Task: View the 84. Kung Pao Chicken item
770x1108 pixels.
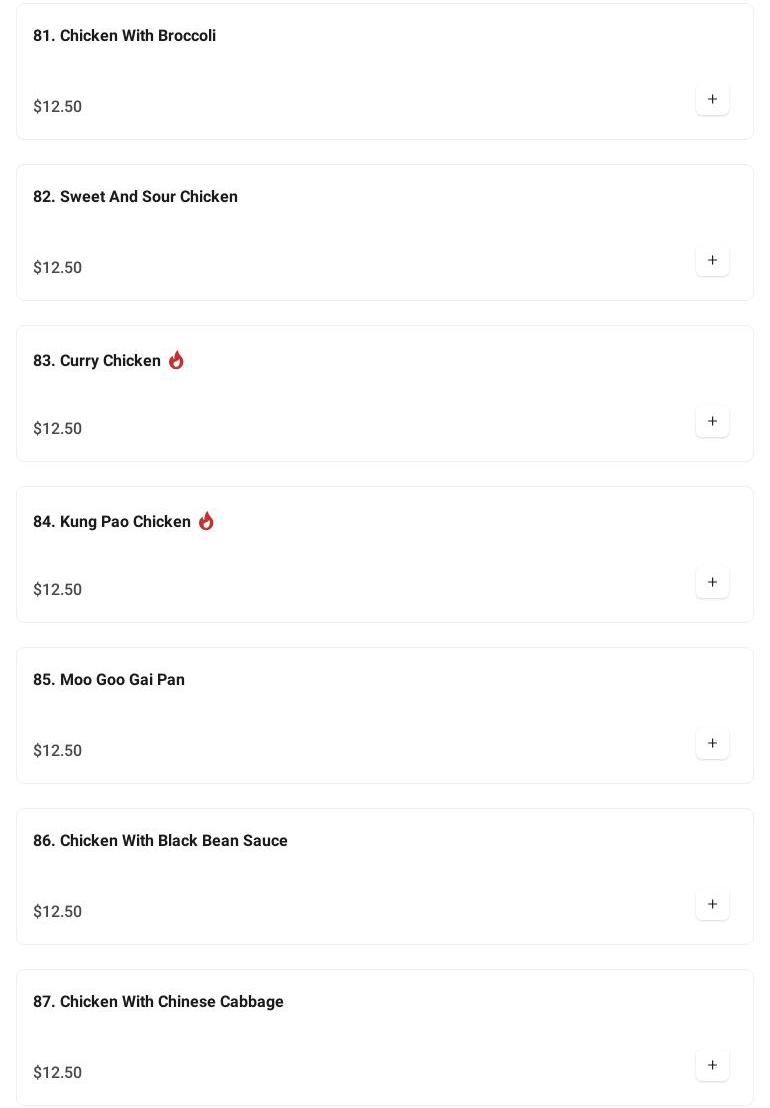Action: point(112,522)
